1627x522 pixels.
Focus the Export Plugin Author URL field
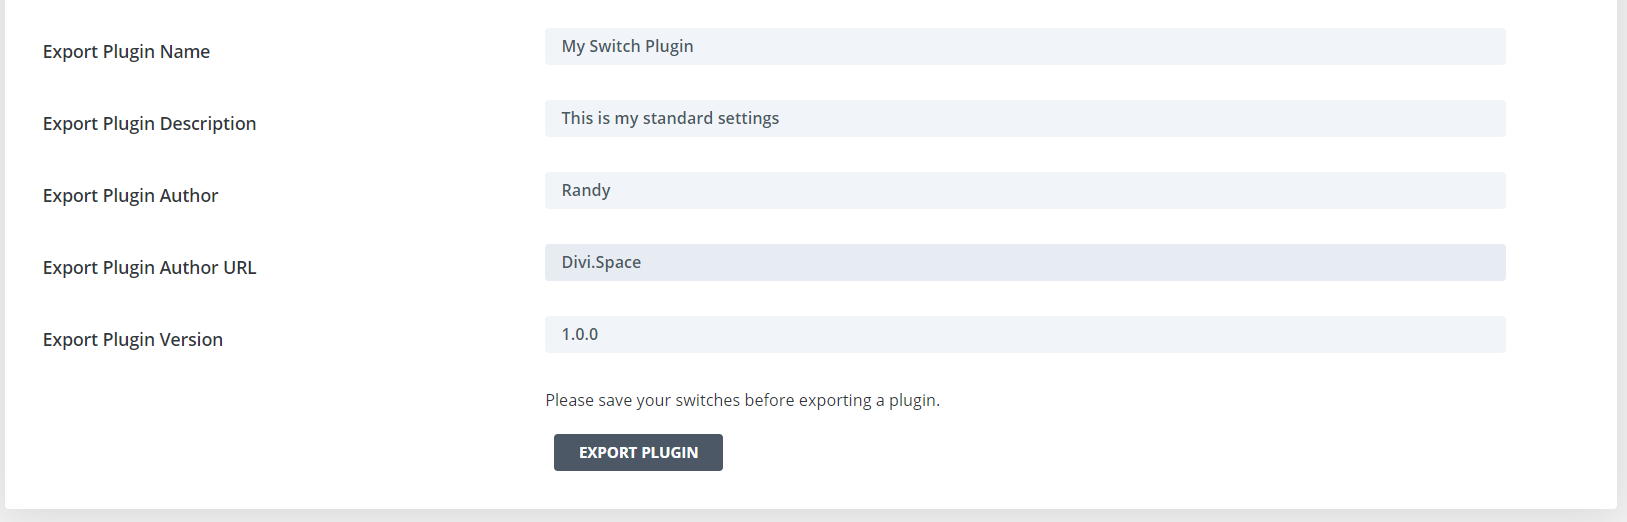coord(1025,262)
